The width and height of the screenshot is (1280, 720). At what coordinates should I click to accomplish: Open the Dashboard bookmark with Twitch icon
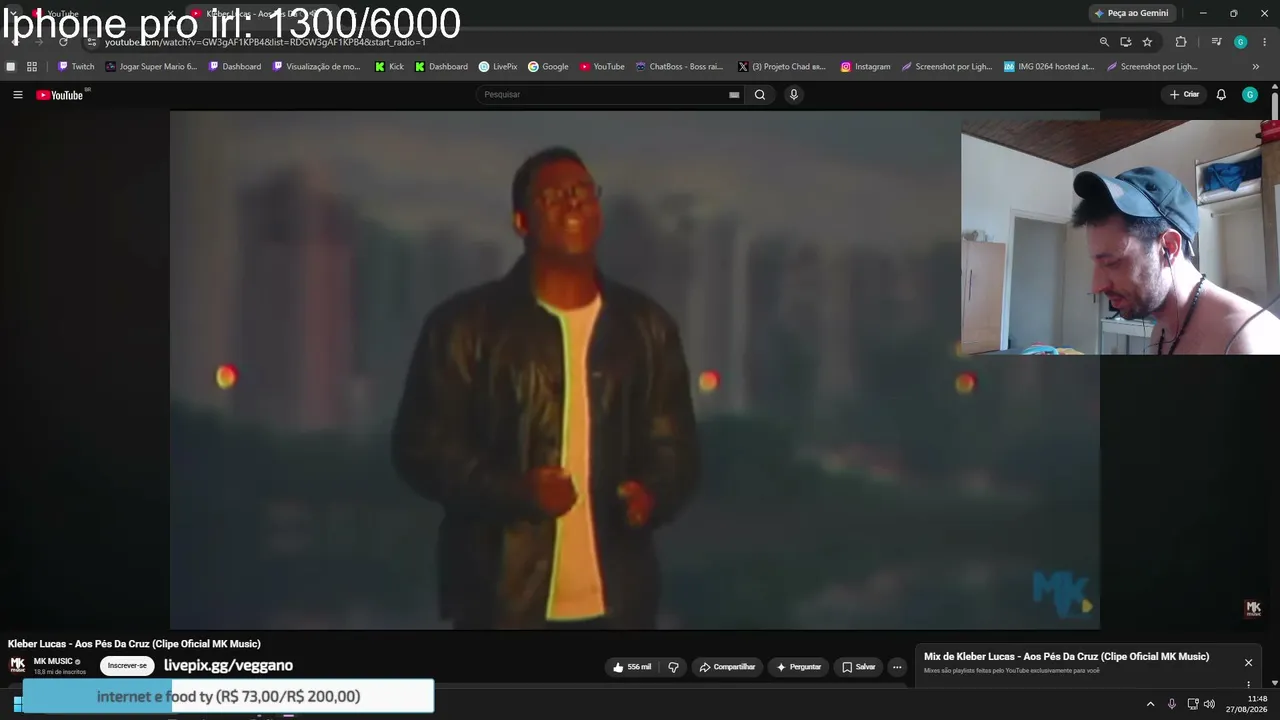[235, 67]
